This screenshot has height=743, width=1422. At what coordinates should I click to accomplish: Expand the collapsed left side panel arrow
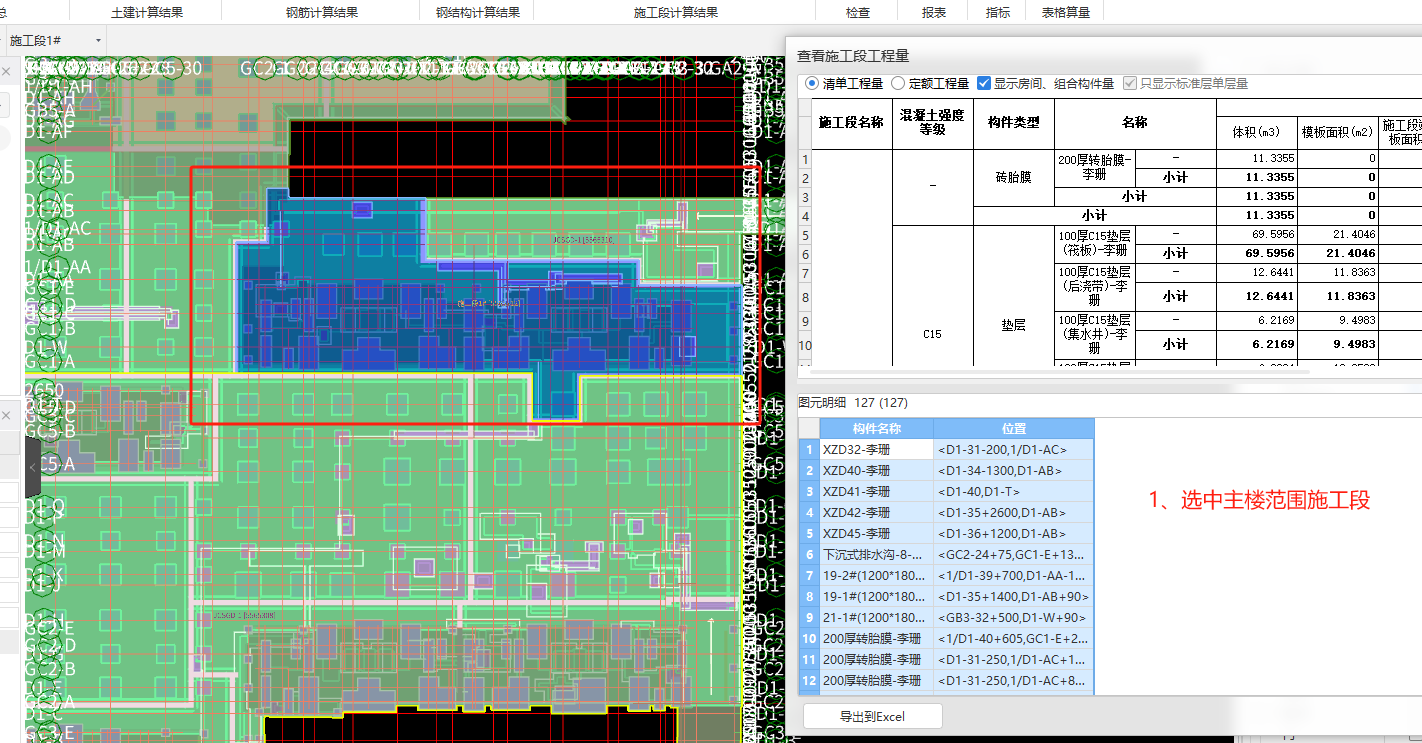click(x=32, y=467)
